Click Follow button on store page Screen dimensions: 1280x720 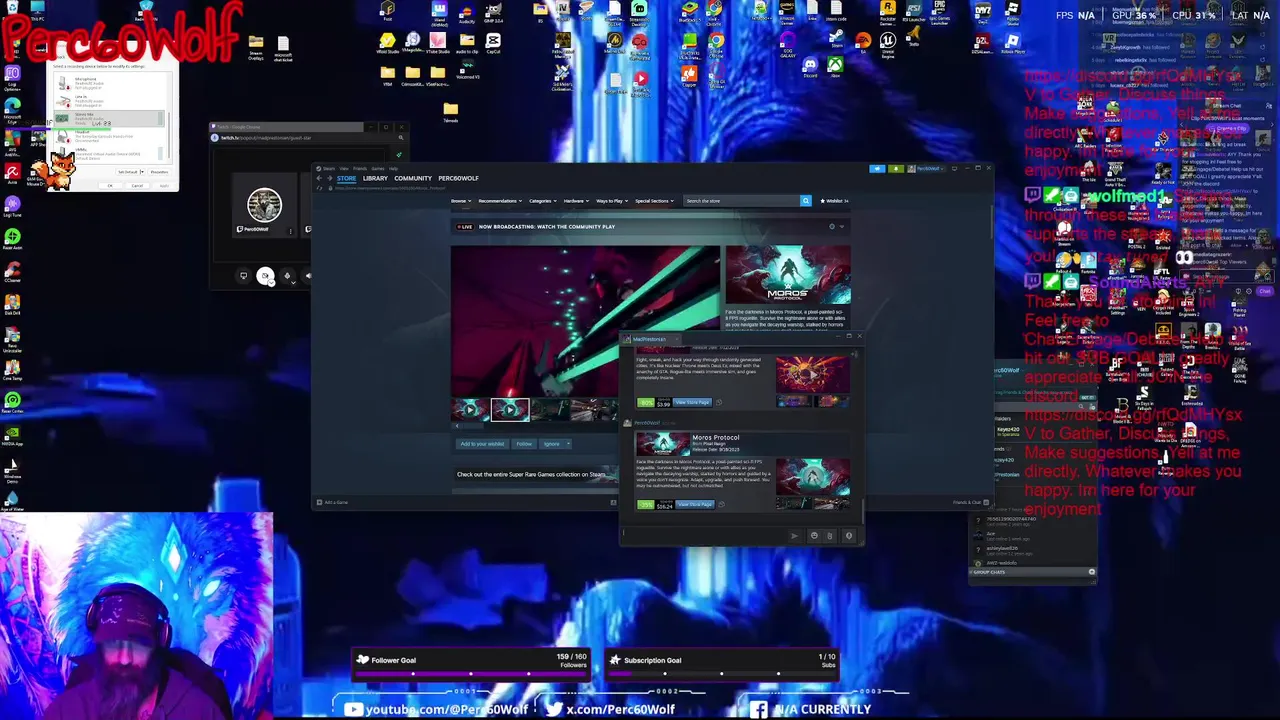[524, 444]
